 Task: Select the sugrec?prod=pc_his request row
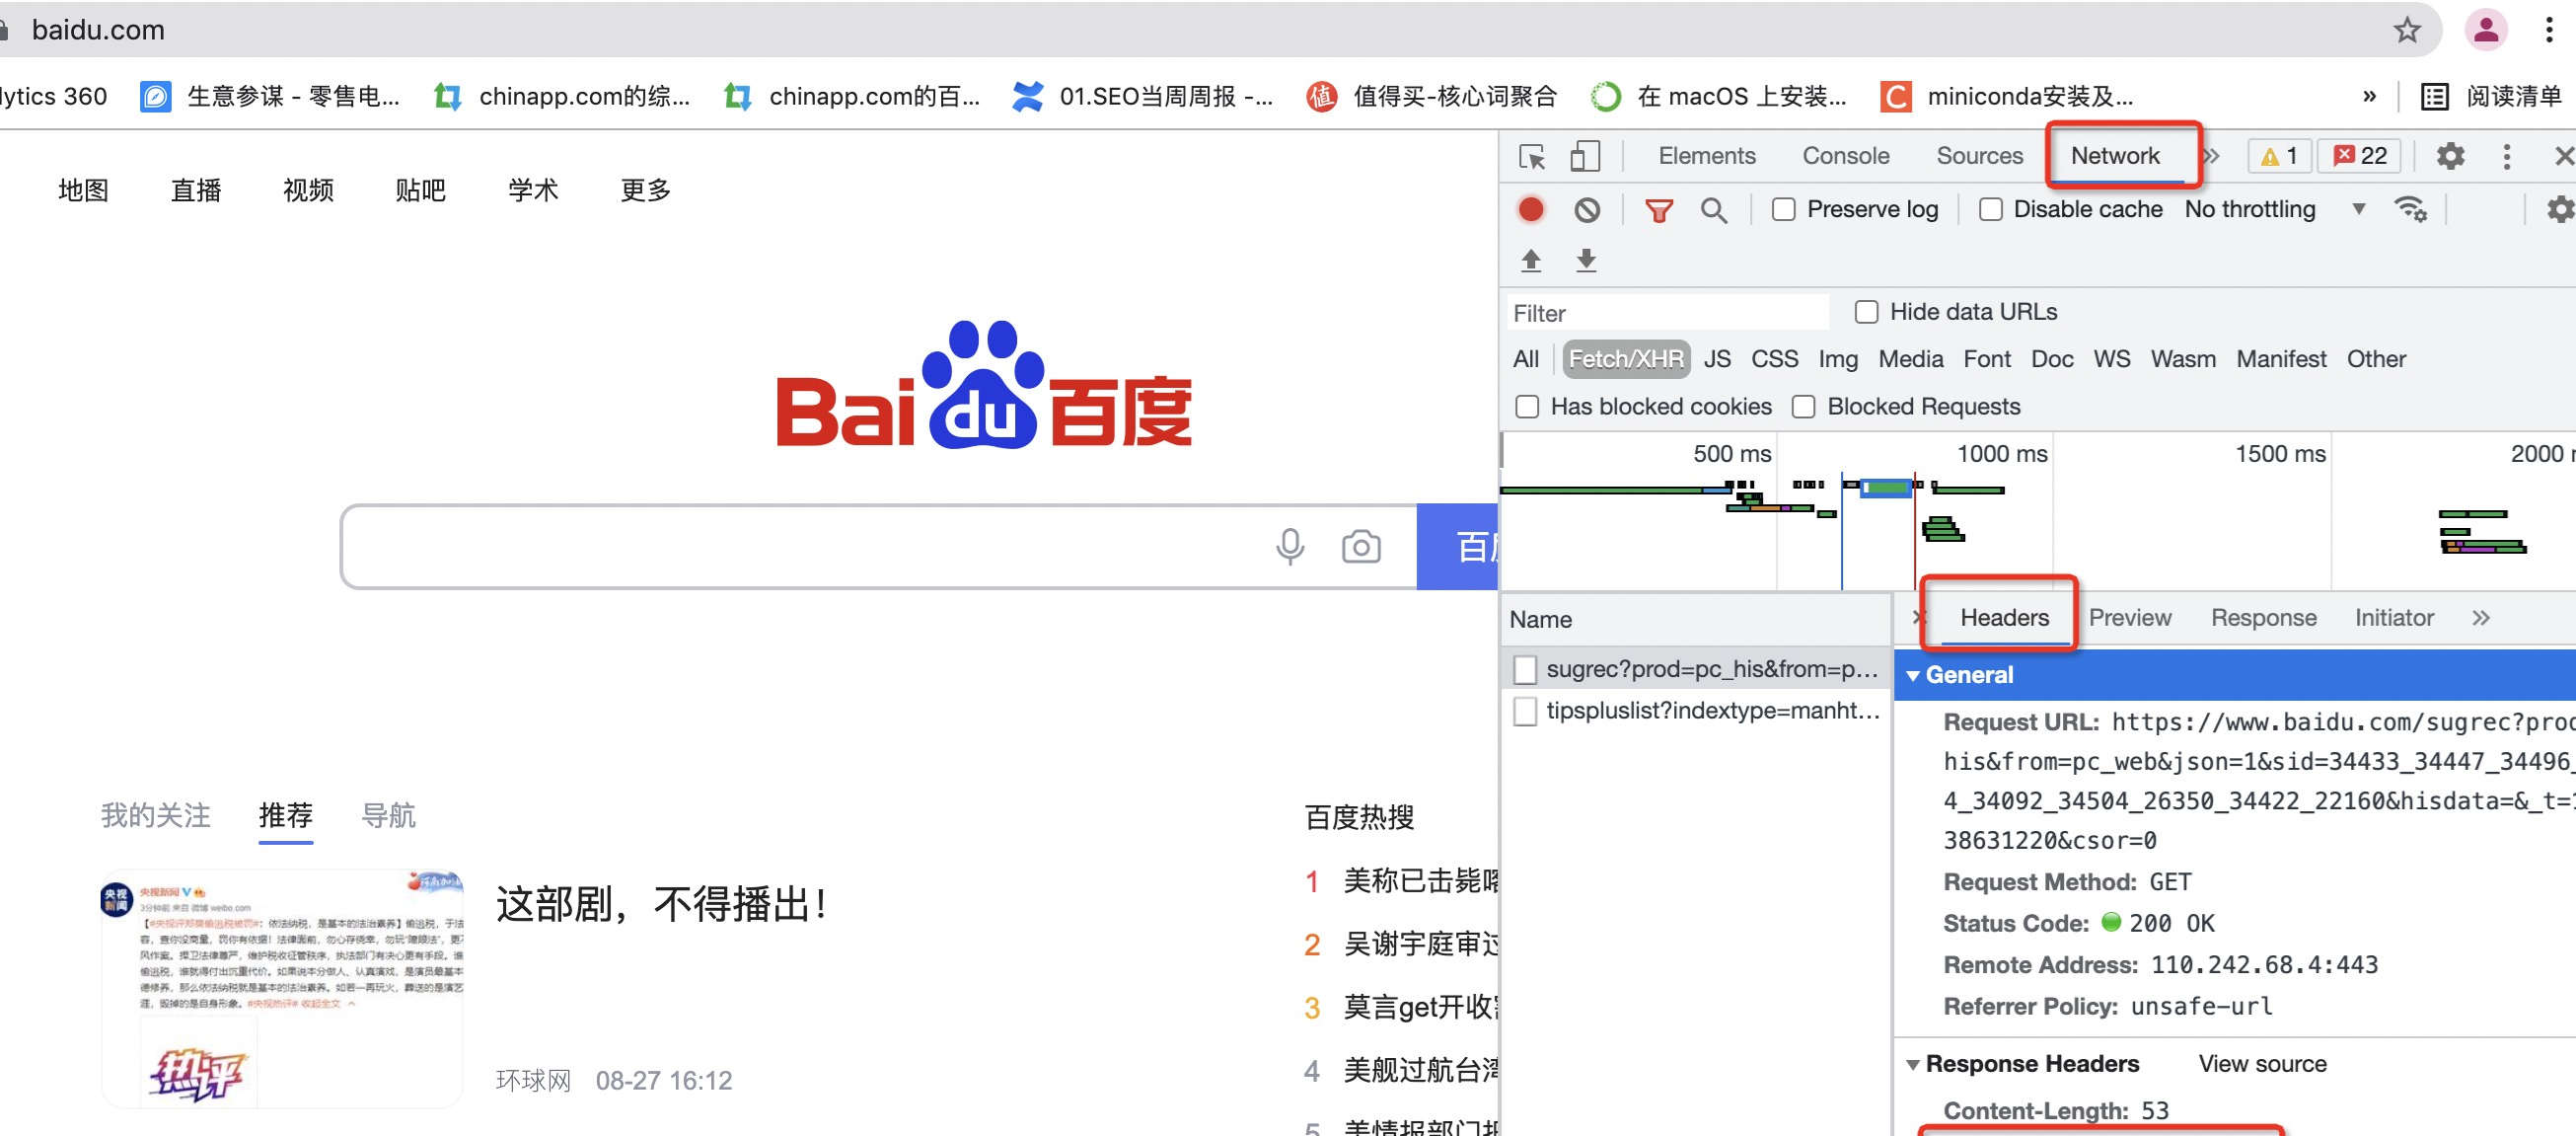click(x=1696, y=669)
